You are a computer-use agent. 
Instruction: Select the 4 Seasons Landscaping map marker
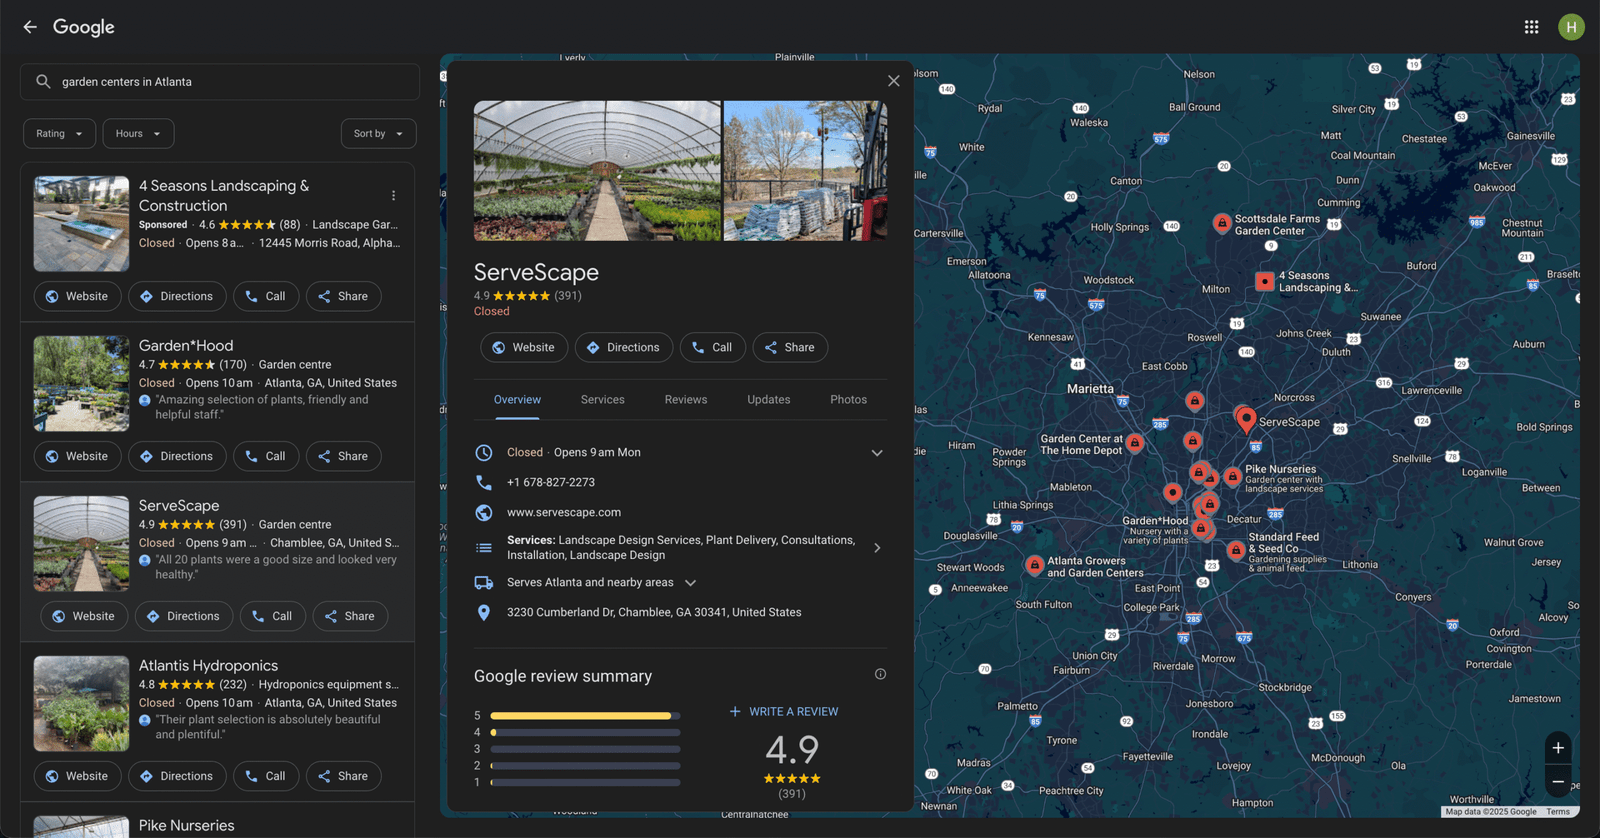click(x=1264, y=281)
